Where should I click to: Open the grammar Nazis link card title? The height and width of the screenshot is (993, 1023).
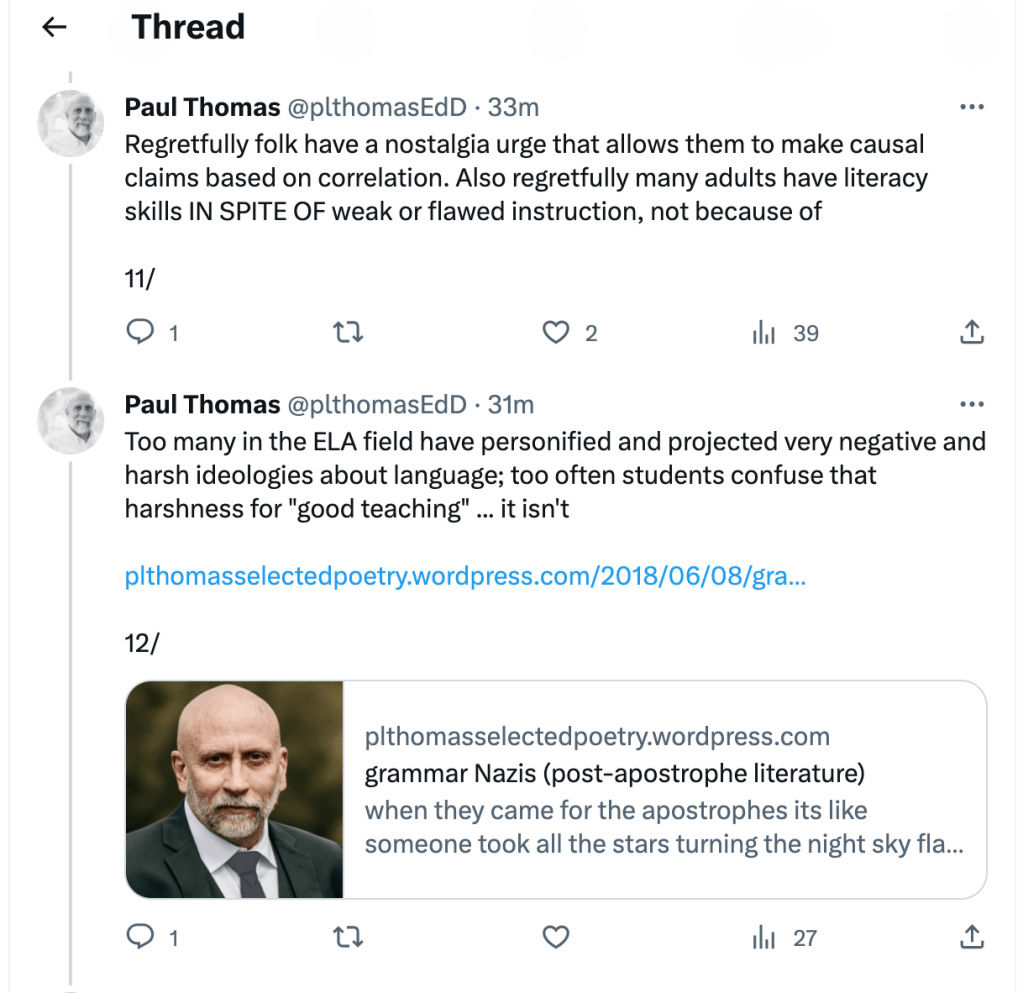[x=614, y=773]
